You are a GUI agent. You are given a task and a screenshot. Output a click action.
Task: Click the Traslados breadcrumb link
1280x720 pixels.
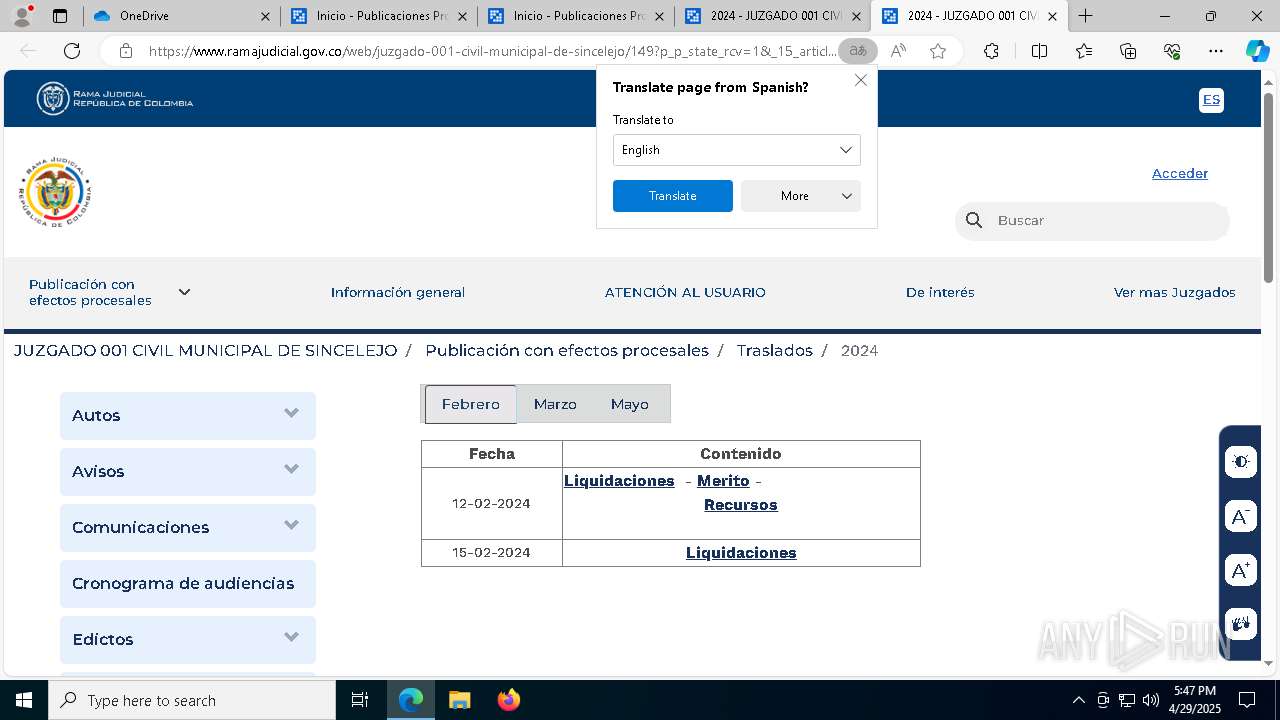point(774,350)
